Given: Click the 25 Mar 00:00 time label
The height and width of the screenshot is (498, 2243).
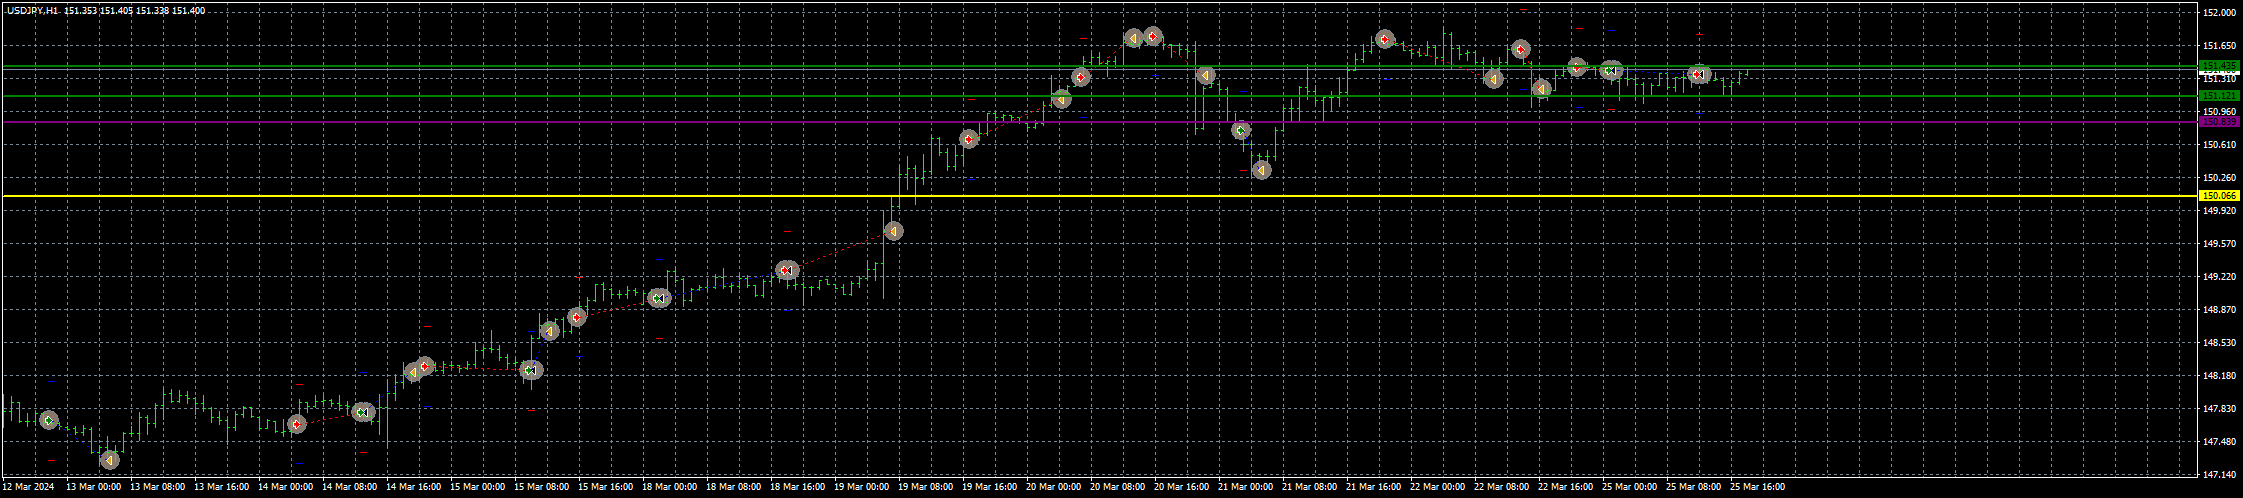Looking at the screenshot, I should [1630, 487].
